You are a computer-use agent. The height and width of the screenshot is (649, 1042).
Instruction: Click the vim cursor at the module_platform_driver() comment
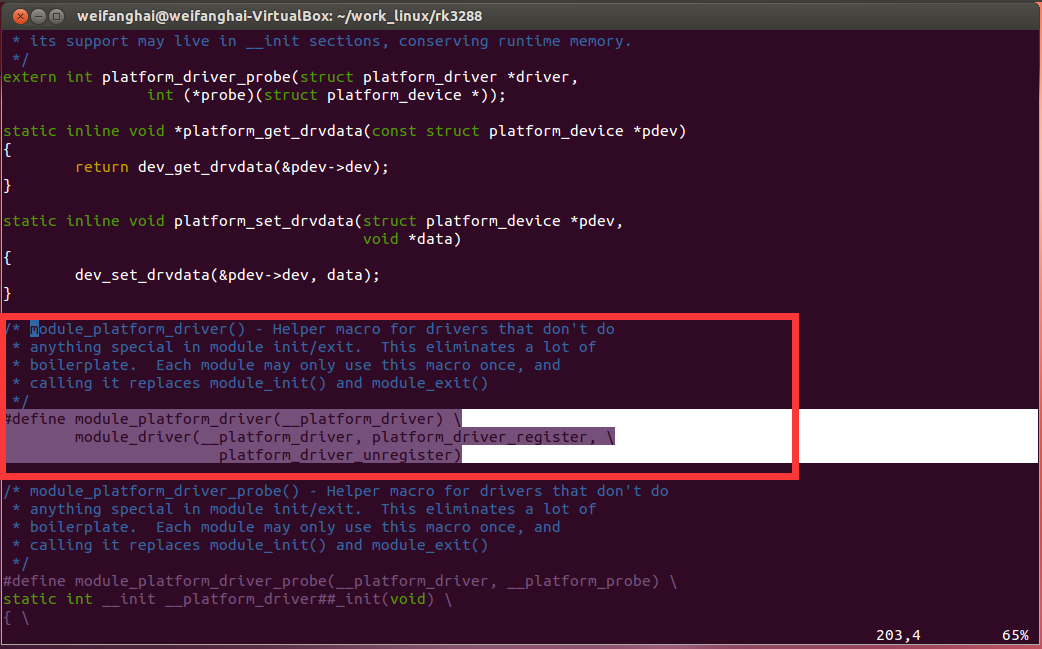[34, 329]
